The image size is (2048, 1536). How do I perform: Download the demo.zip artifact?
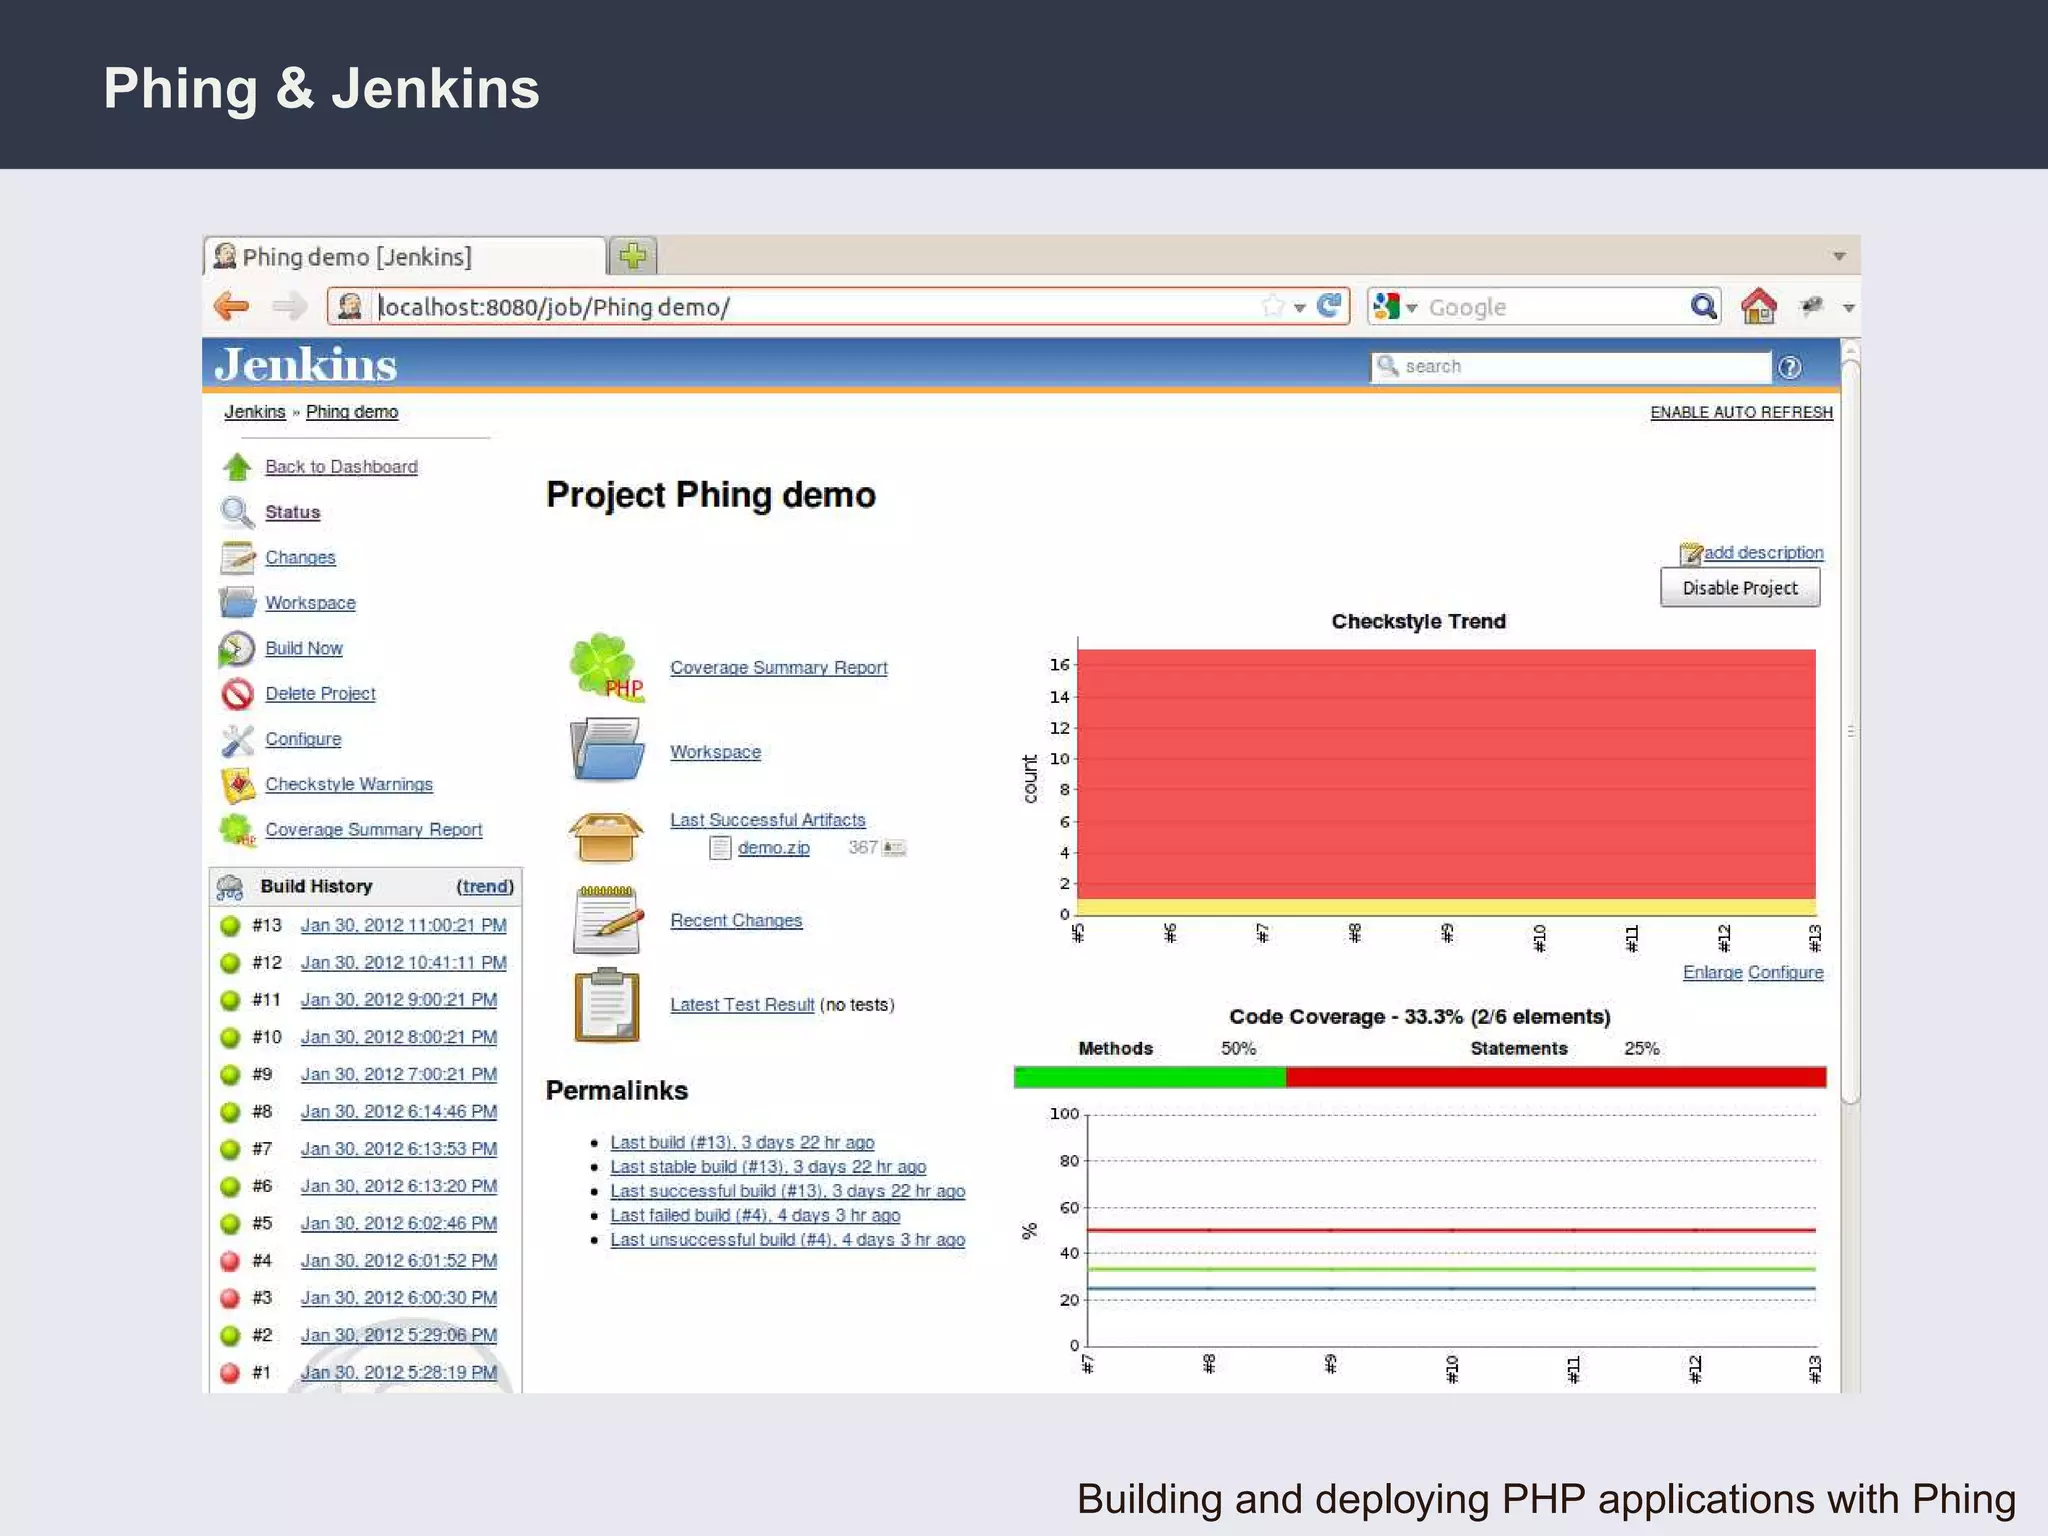click(x=773, y=848)
